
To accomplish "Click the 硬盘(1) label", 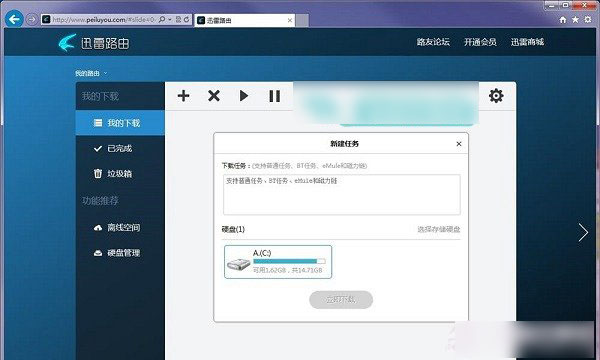I will point(233,229).
